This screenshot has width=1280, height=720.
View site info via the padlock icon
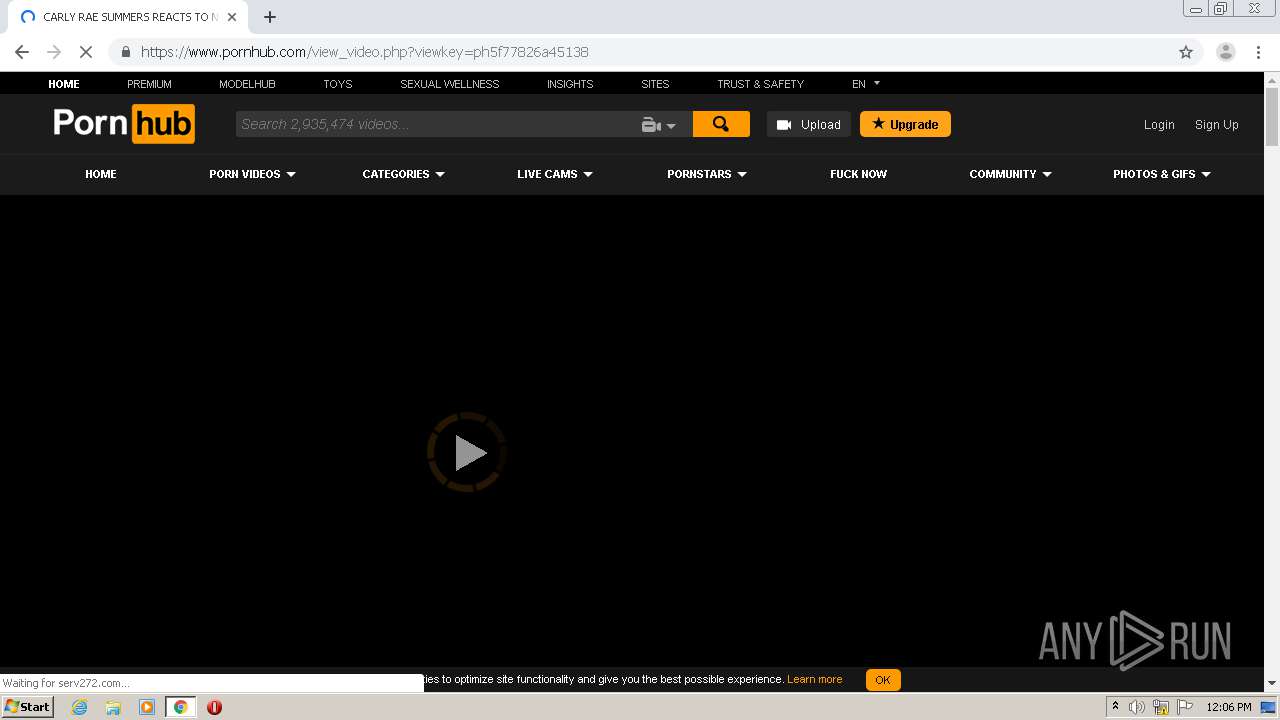(126, 52)
